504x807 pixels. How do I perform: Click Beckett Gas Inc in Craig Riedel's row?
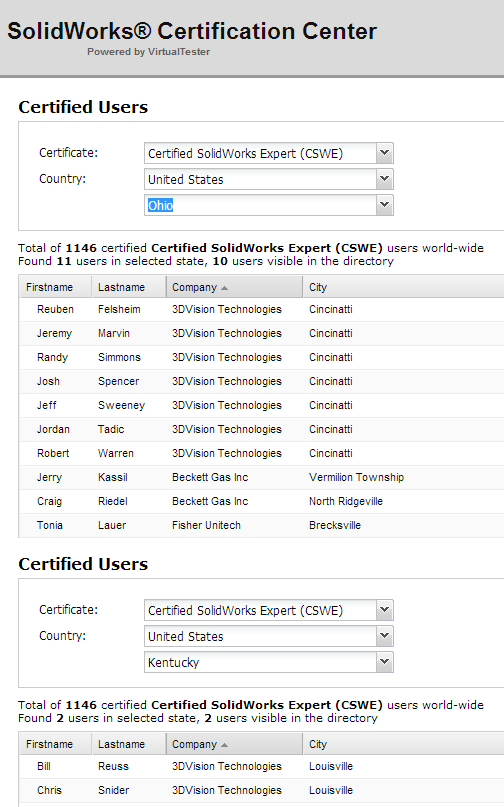pos(210,501)
